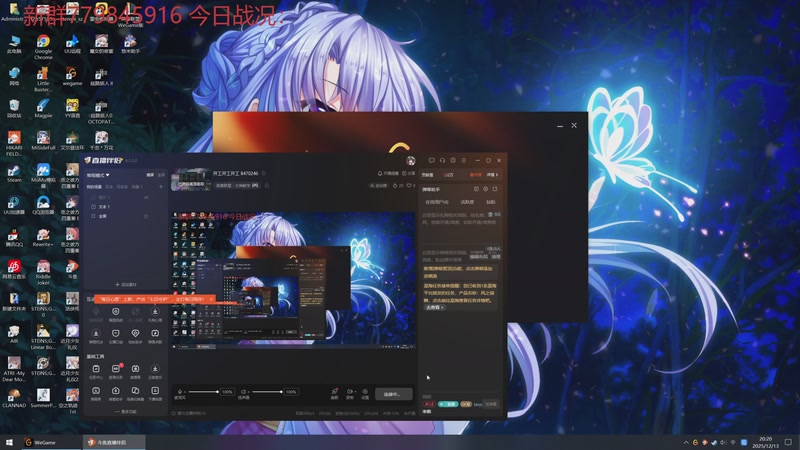Screen dimensions: 800x450
Task: Open speaker device dropdown arrow
Action: click(248, 392)
